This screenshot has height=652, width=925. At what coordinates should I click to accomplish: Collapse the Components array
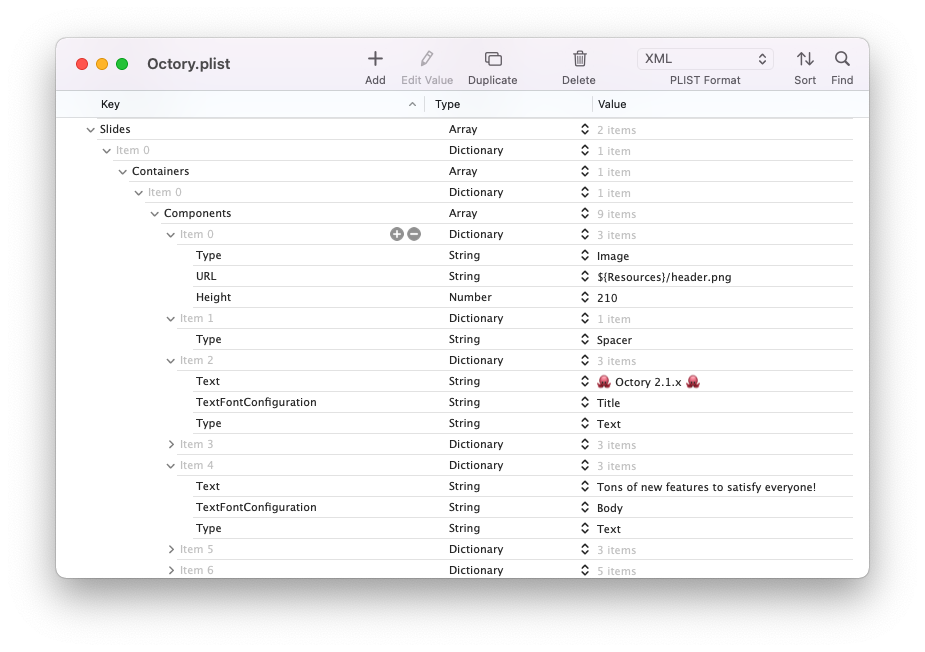point(155,214)
